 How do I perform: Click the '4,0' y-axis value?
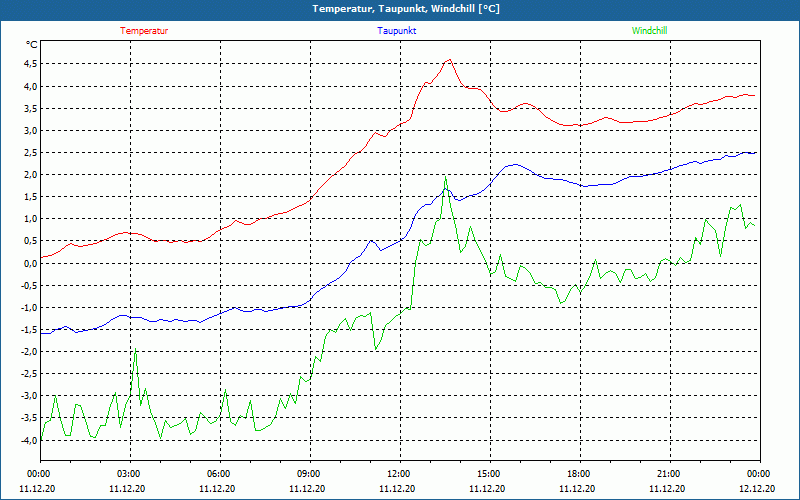coord(31,86)
